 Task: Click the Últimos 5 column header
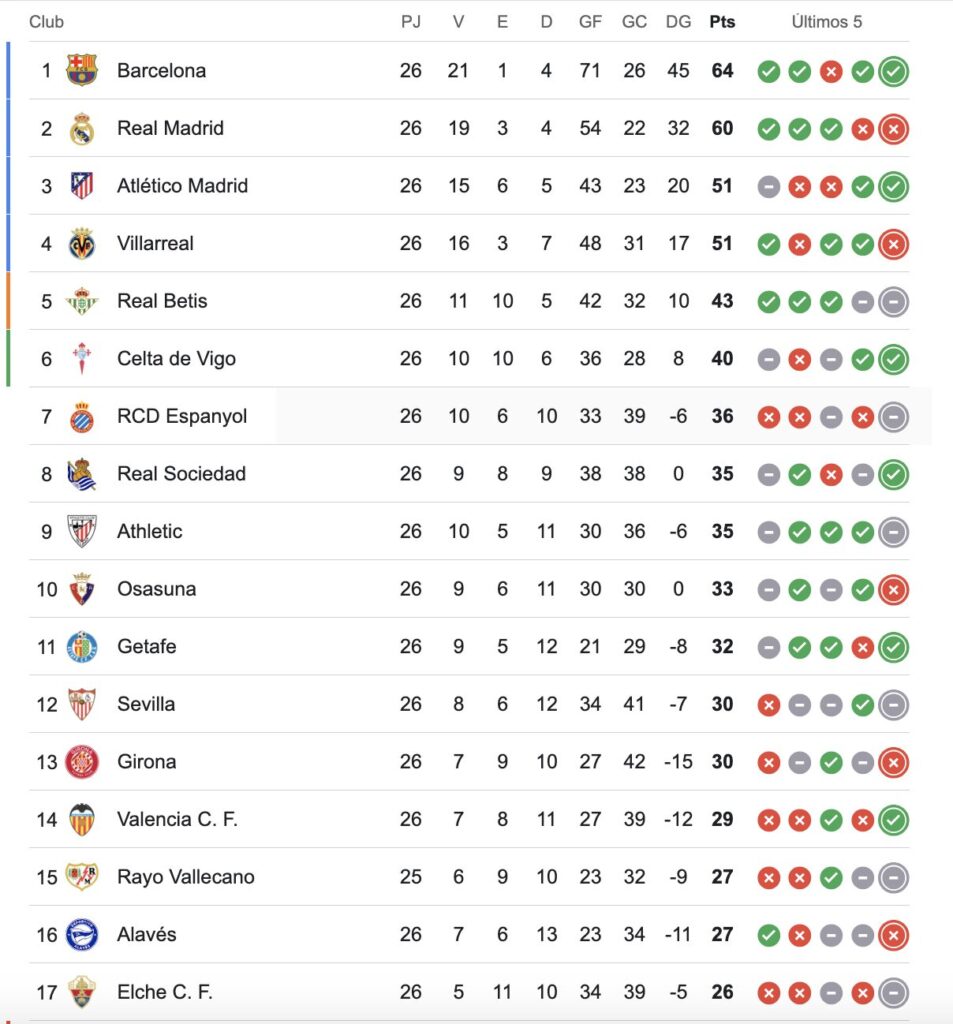pyautogui.click(x=826, y=22)
